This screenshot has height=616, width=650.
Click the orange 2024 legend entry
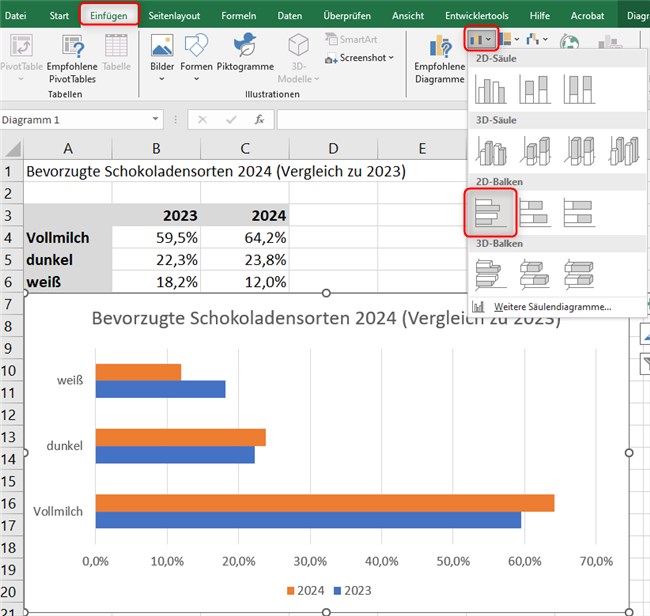(305, 591)
